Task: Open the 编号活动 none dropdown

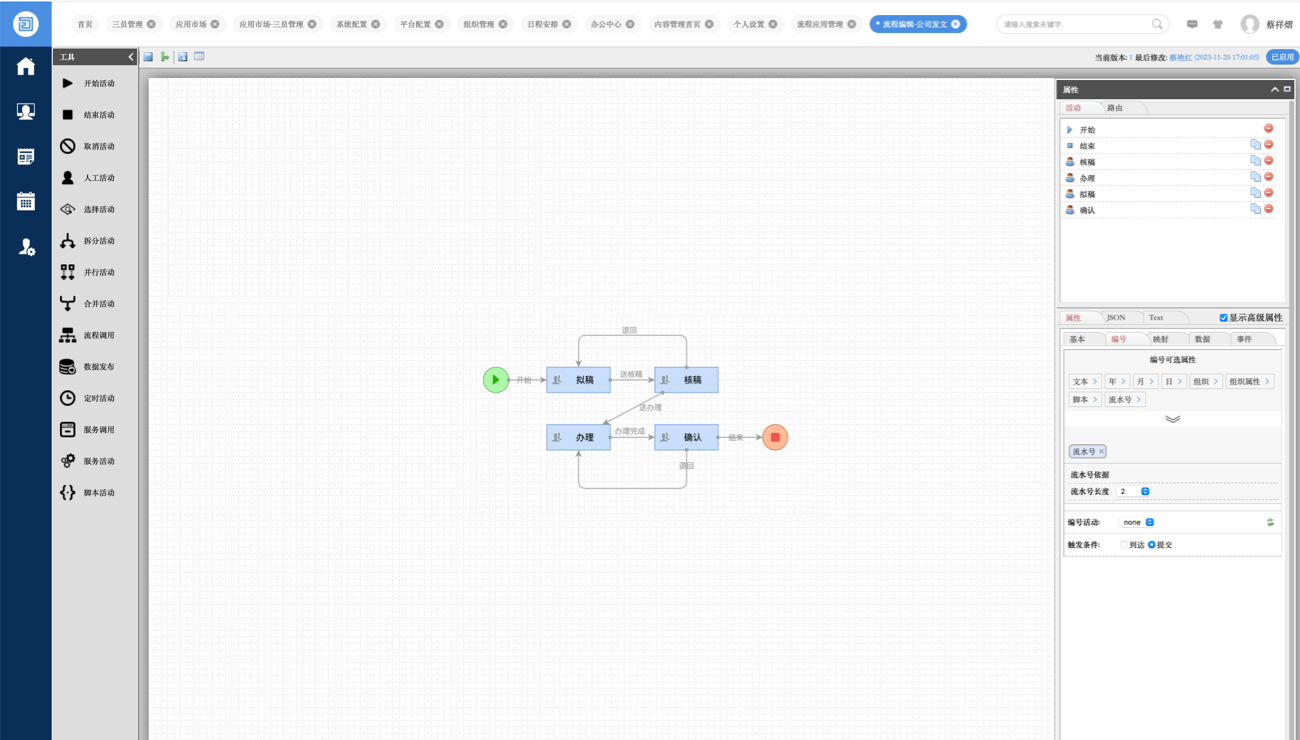Action: point(1137,522)
